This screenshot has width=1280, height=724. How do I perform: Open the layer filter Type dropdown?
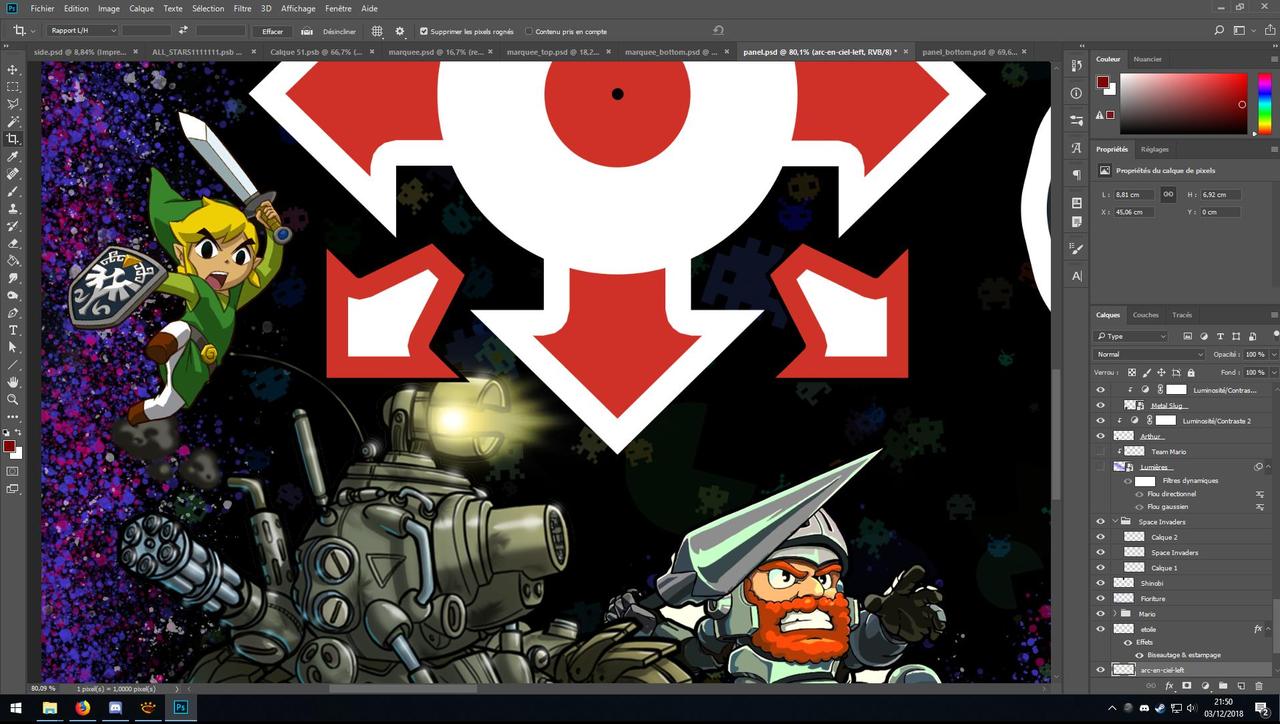click(1131, 336)
